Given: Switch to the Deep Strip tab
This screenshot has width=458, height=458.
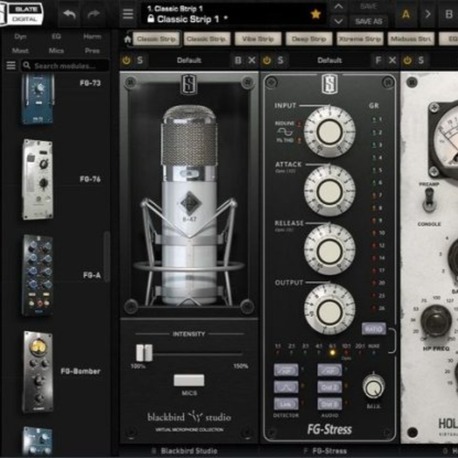Looking at the screenshot, I should 309,39.
